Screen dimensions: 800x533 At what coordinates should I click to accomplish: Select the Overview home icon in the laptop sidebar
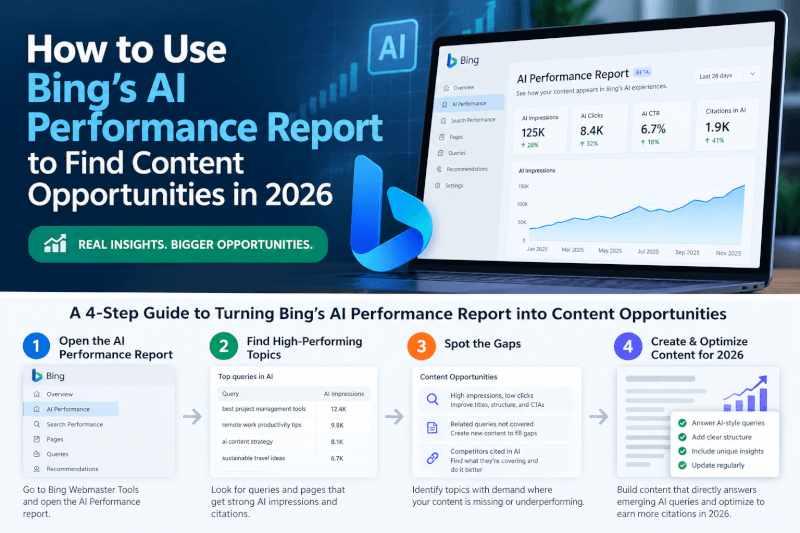446,88
